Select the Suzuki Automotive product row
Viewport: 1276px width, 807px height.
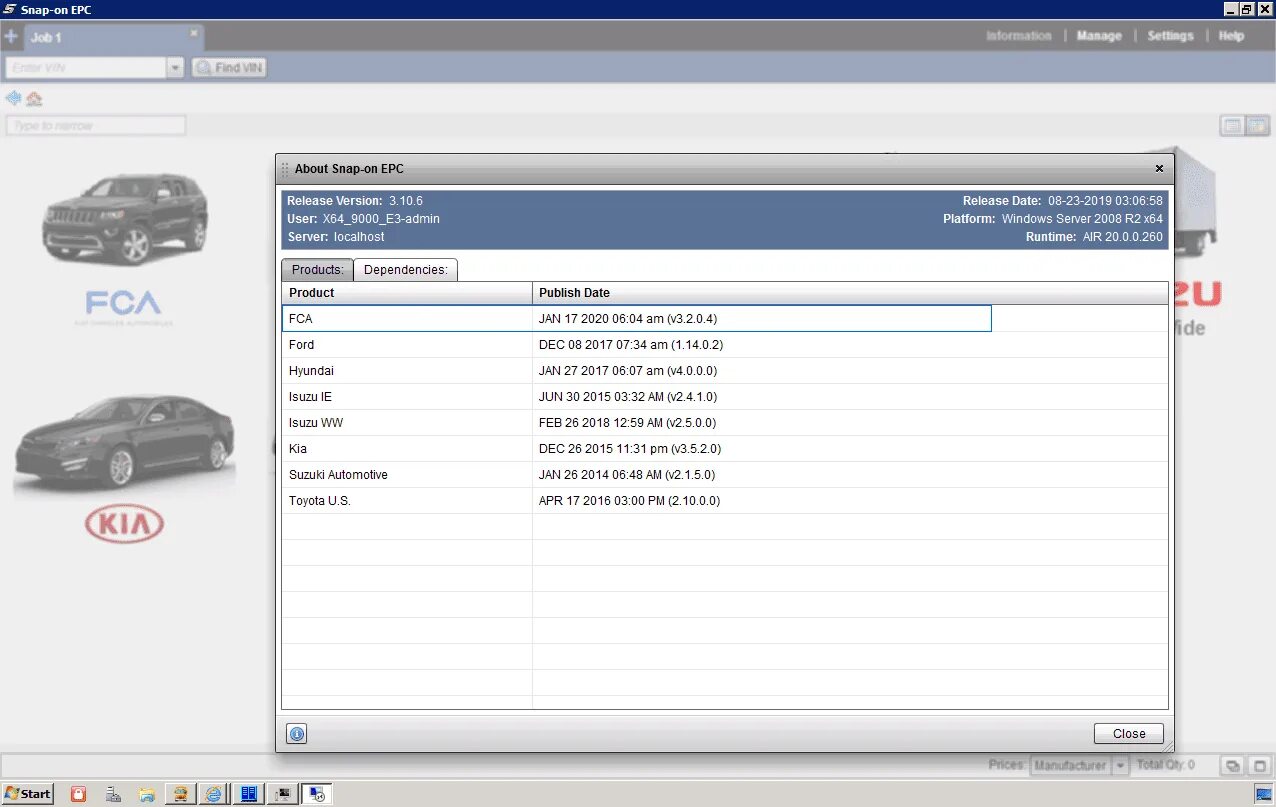click(725, 475)
